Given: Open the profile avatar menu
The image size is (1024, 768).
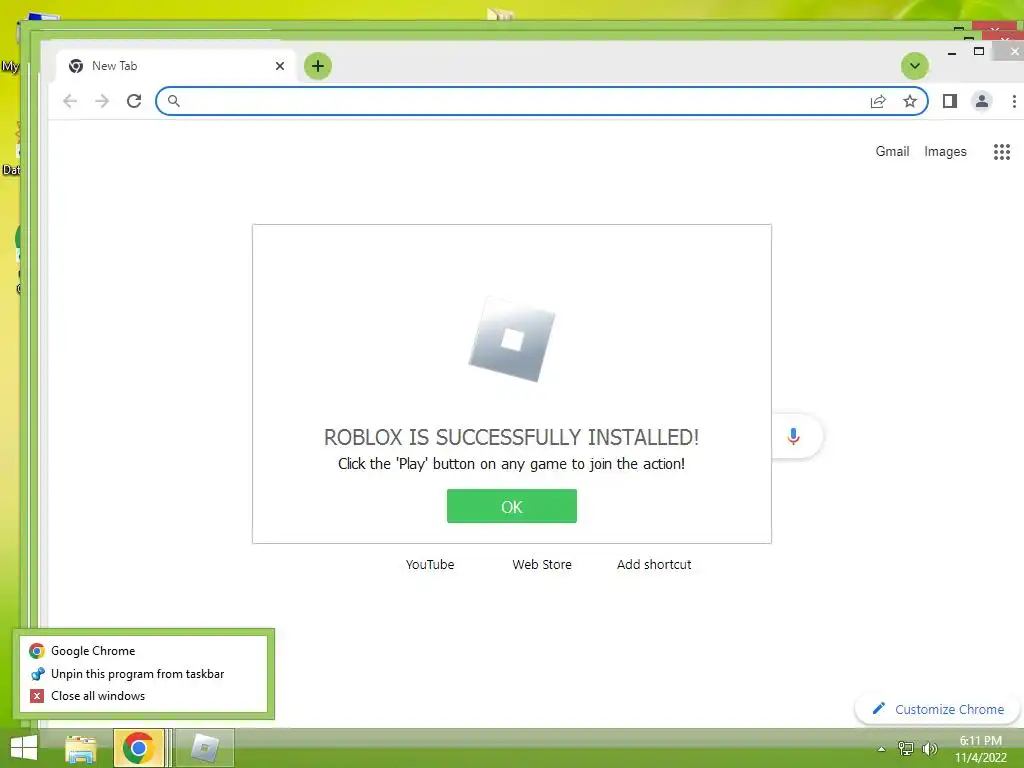Looking at the screenshot, I should click(x=982, y=101).
